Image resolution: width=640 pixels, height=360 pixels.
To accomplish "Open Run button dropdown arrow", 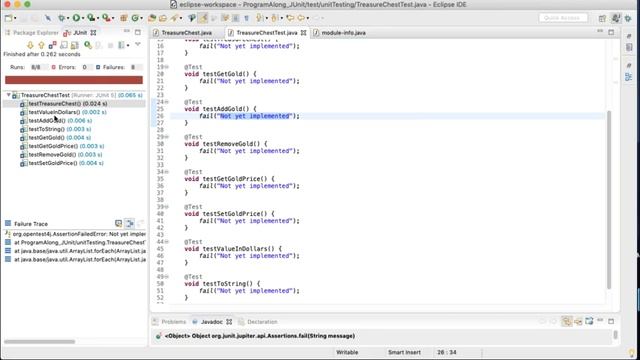I will tap(83, 18).
